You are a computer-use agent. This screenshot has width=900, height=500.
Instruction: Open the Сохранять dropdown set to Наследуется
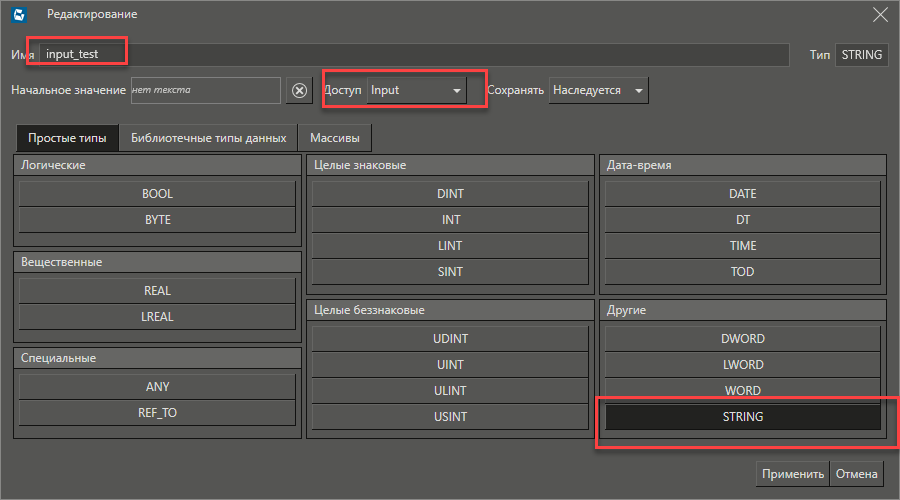pyautogui.click(x=598, y=91)
